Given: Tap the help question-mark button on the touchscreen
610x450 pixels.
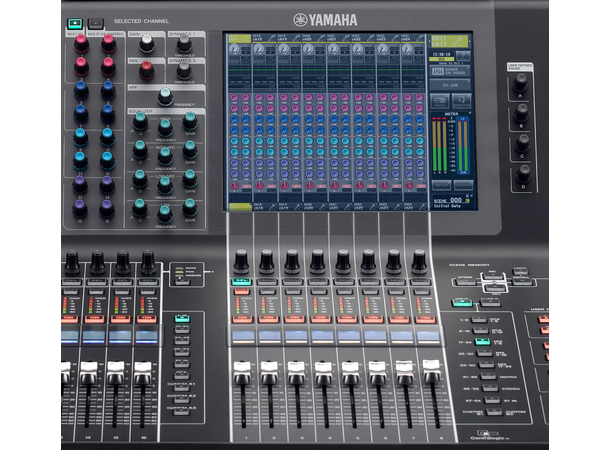Looking at the screenshot, I should pyautogui.click(x=463, y=55).
